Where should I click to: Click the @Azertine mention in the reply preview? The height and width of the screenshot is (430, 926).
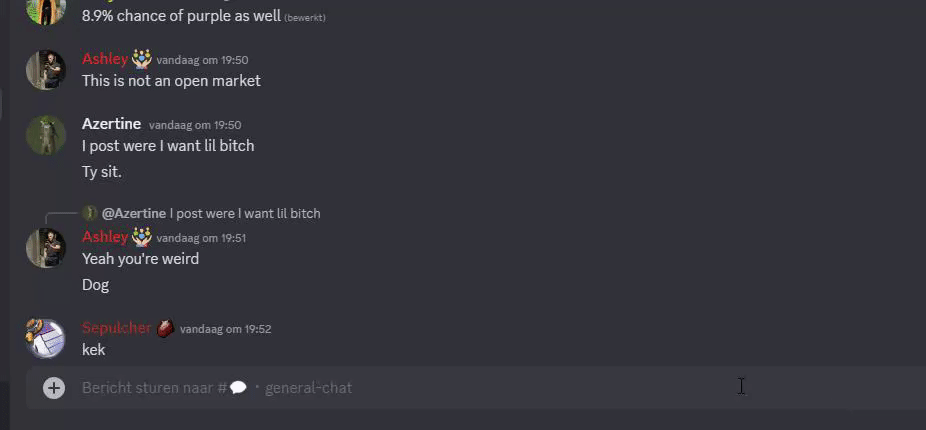coord(134,213)
